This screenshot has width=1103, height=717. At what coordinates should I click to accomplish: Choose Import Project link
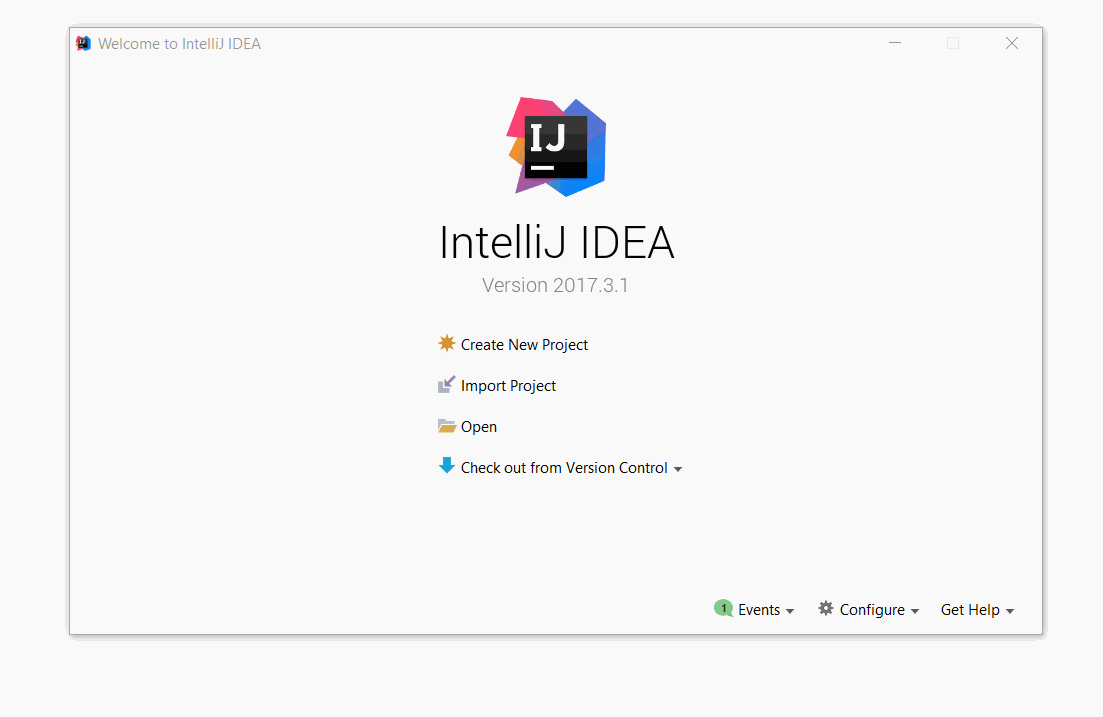[x=508, y=386]
